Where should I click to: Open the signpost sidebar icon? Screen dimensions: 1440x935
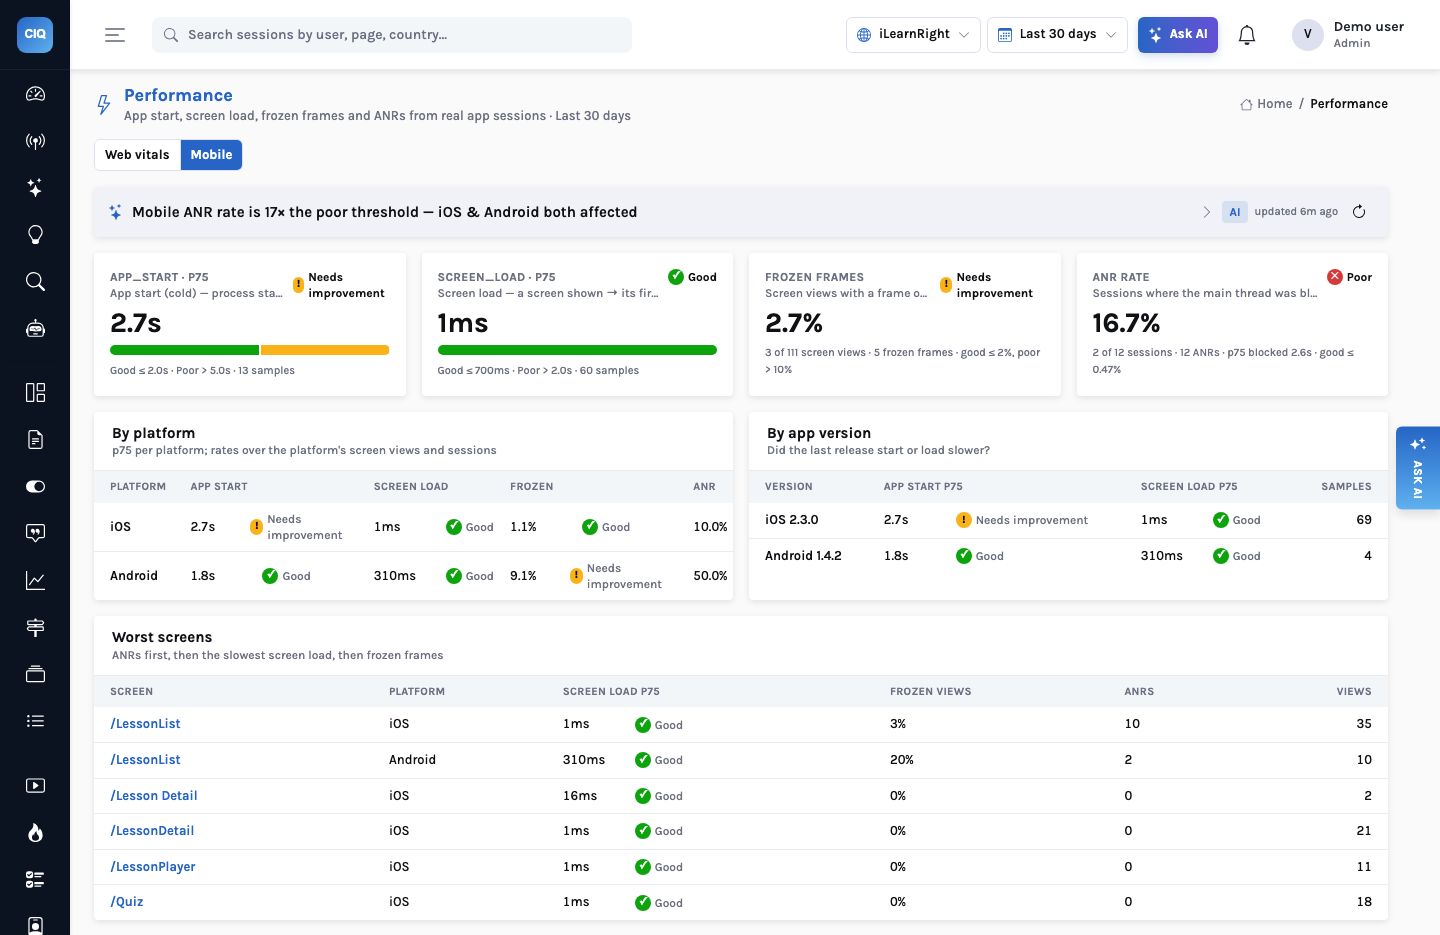[35, 628]
